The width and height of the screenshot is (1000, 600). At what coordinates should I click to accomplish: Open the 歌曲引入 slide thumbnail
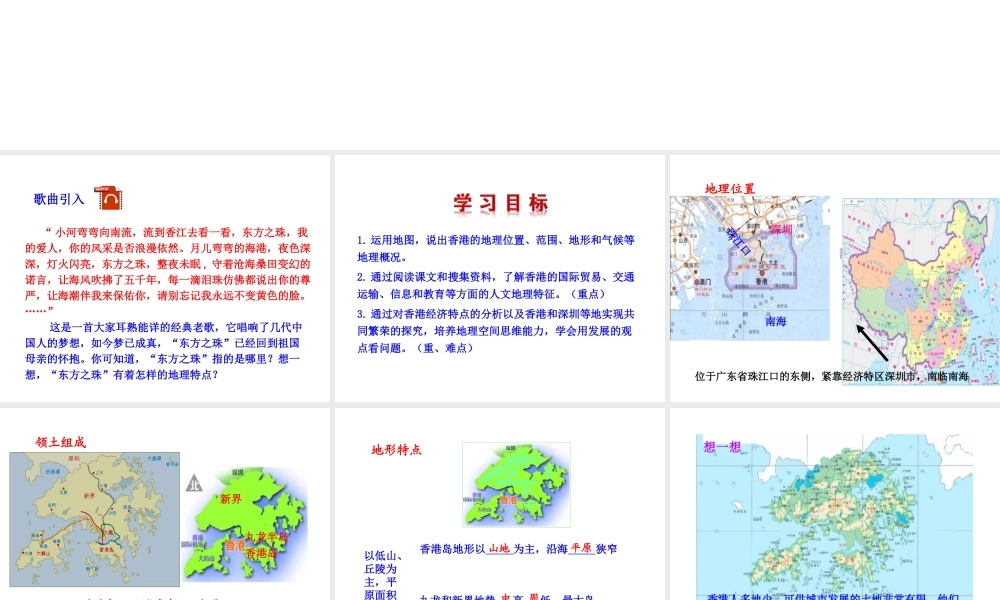point(165,278)
